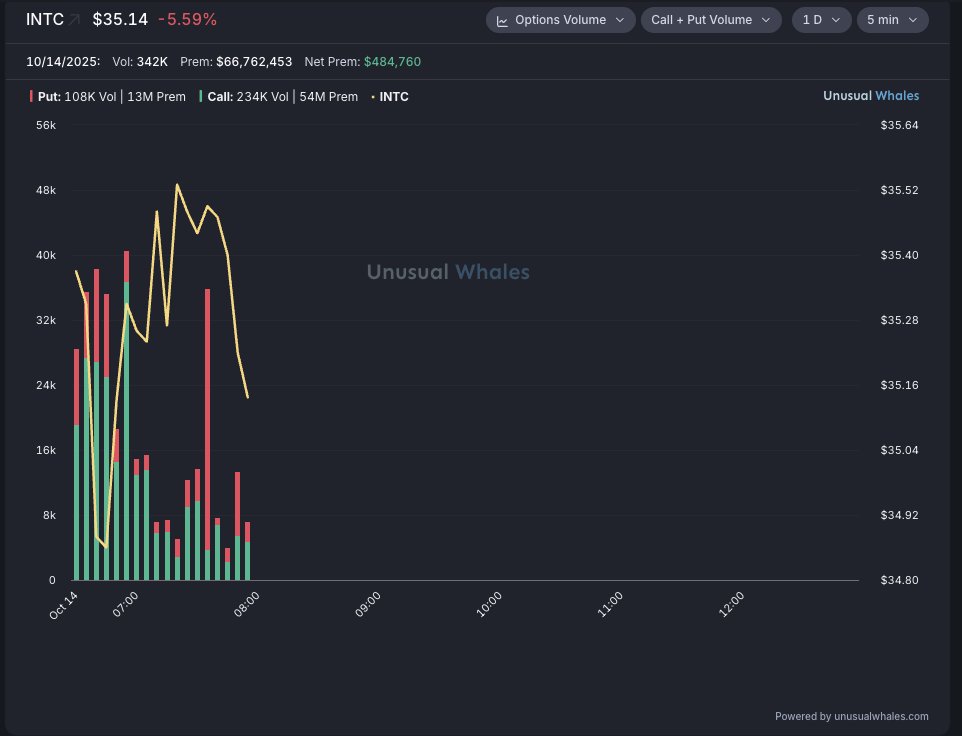
Task: Open the 1 D timeframe dropdown
Action: pos(821,20)
